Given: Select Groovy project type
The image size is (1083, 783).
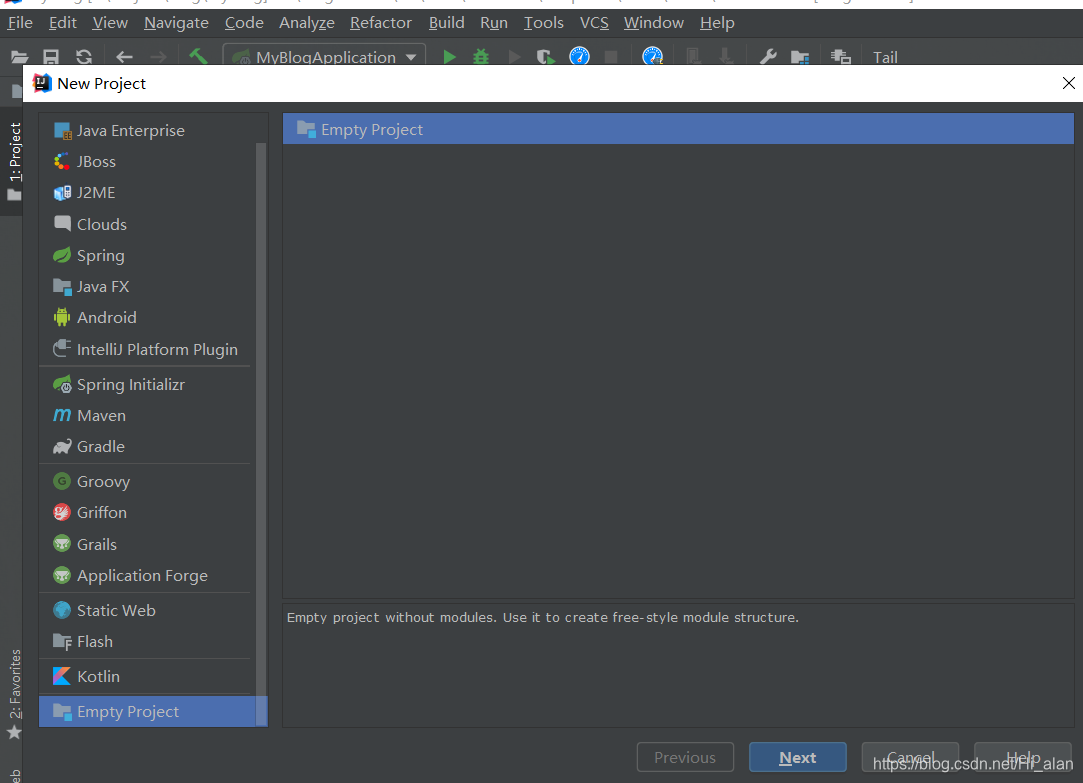Looking at the screenshot, I should (145, 481).
